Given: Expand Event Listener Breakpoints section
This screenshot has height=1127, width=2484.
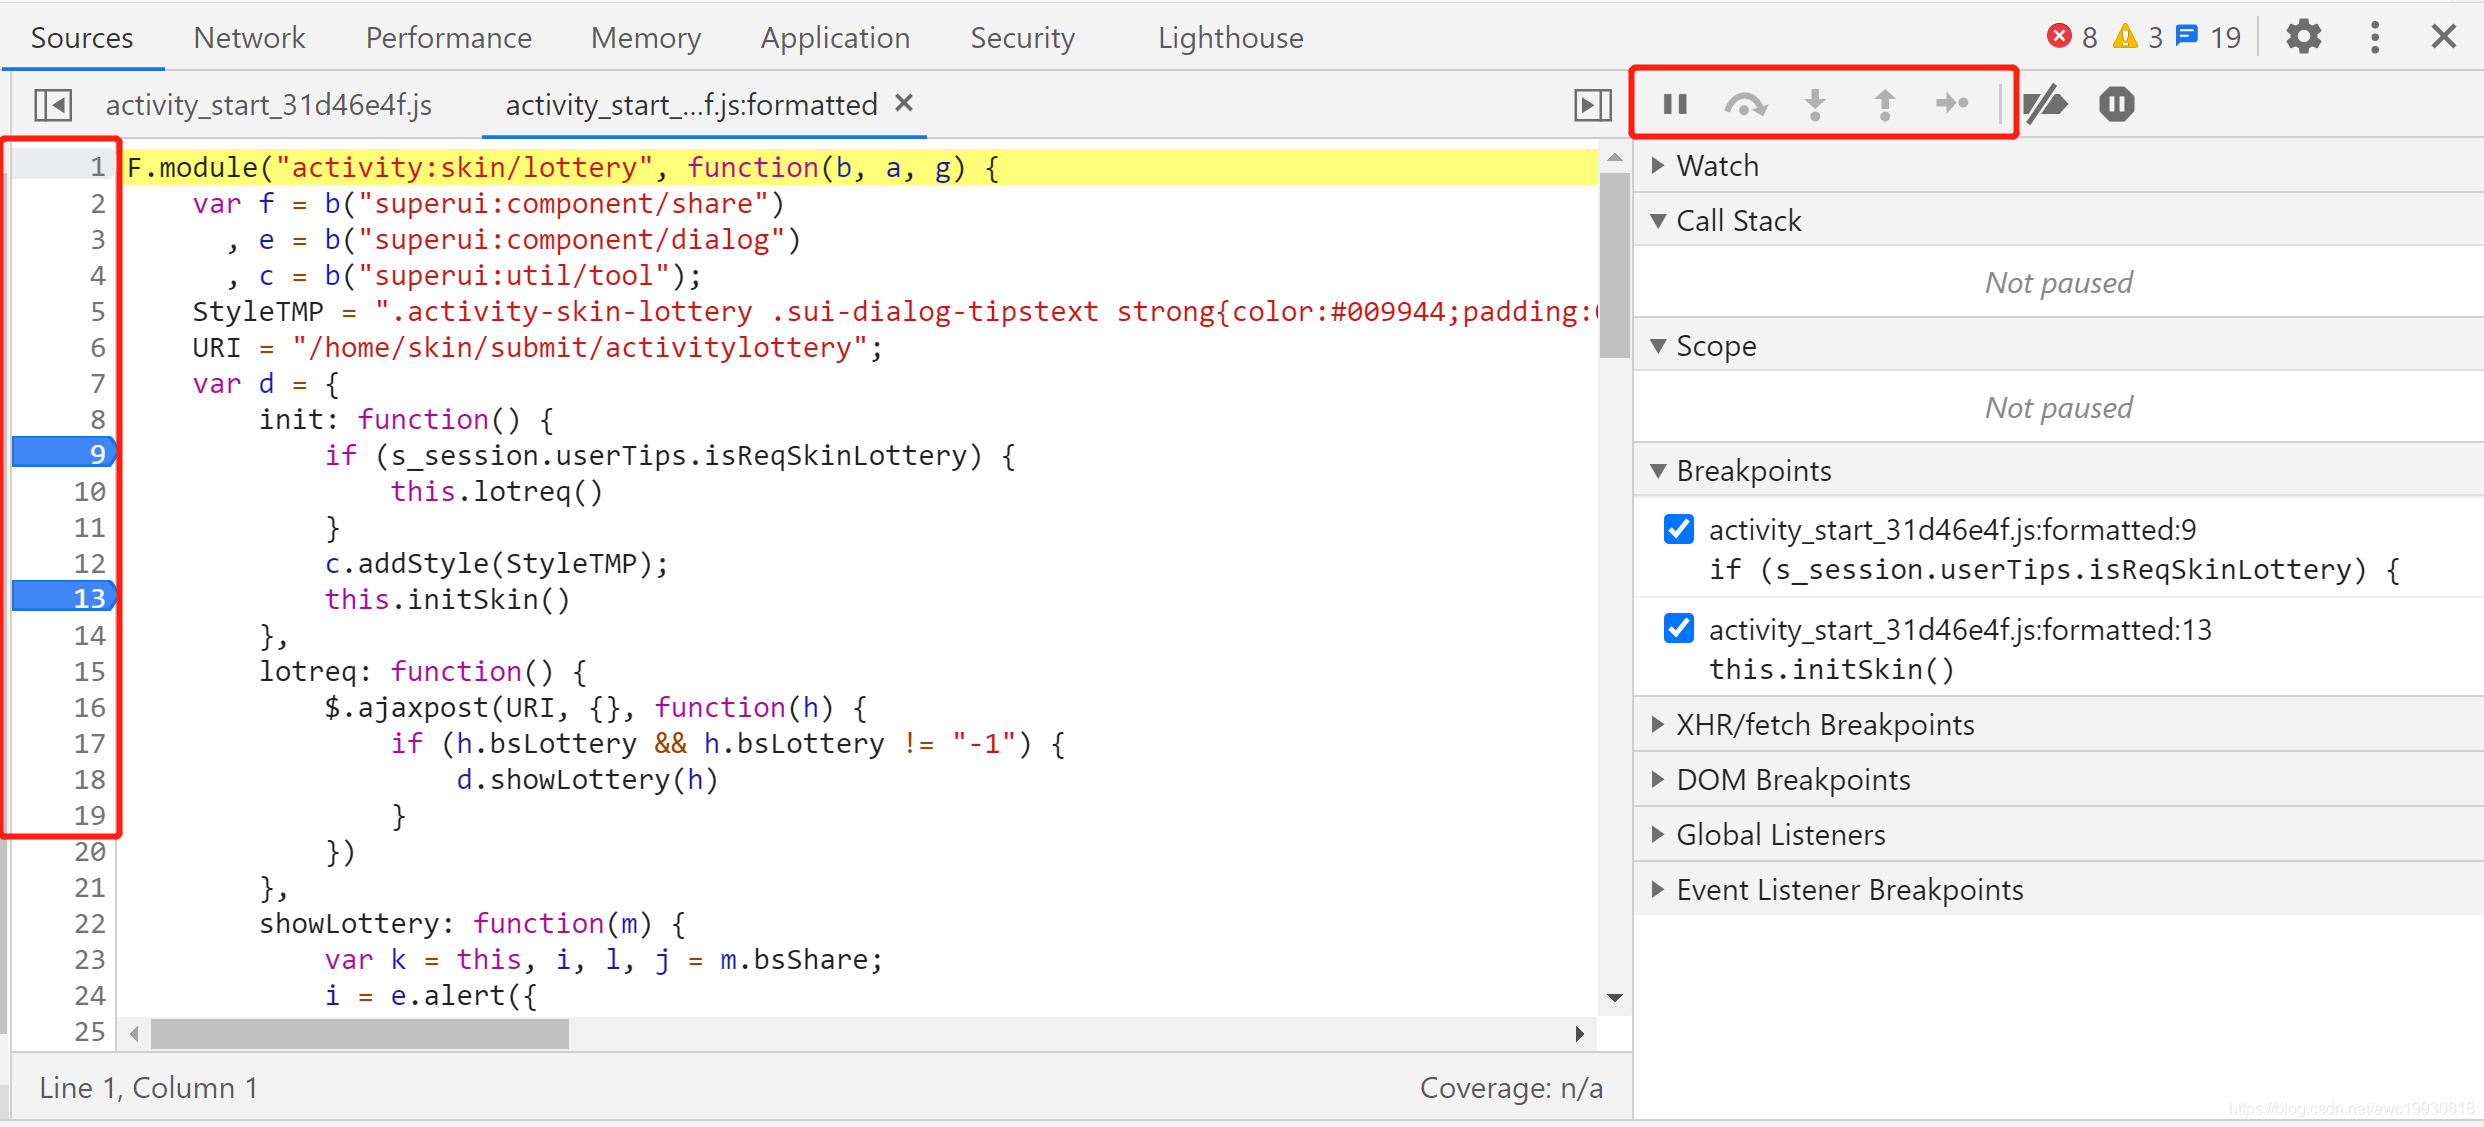Looking at the screenshot, I should (x=1848, y=890).
